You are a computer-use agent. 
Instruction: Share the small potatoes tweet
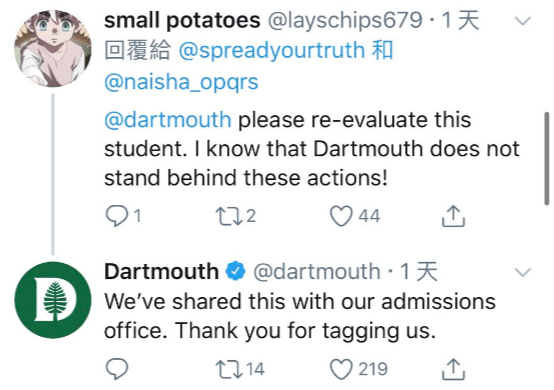pos(453,216)
